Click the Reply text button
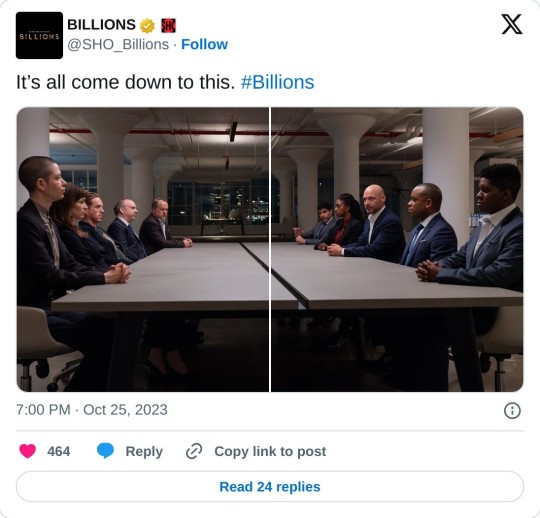540x518 pixels. click(144, 451)
